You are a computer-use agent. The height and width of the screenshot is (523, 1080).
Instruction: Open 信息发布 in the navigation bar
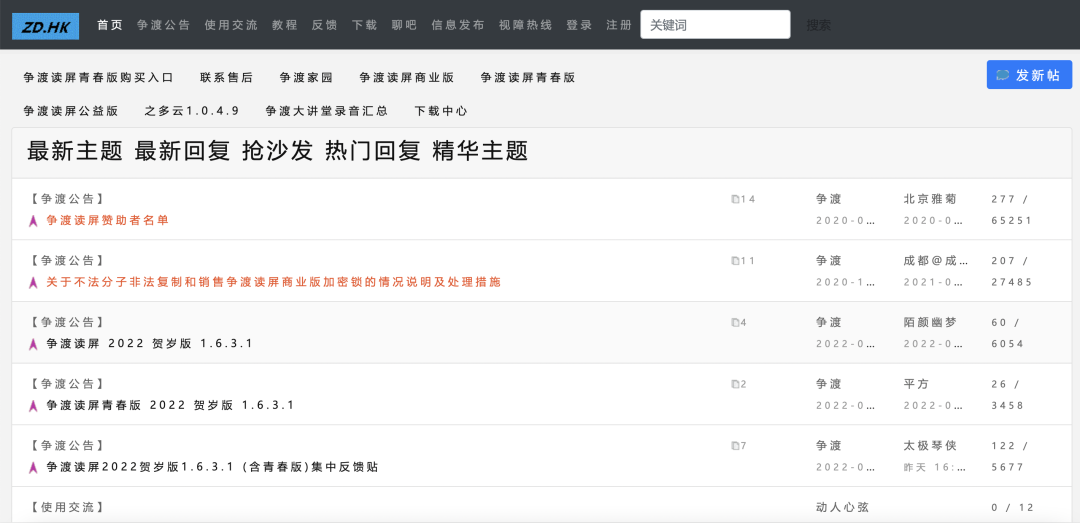(458, 25)
